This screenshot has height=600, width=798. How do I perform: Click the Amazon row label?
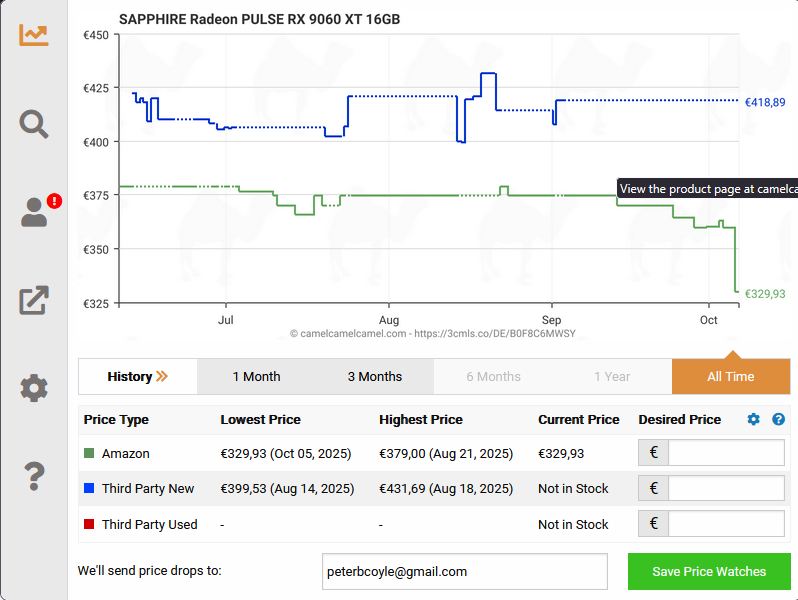[x=126, y=453]
